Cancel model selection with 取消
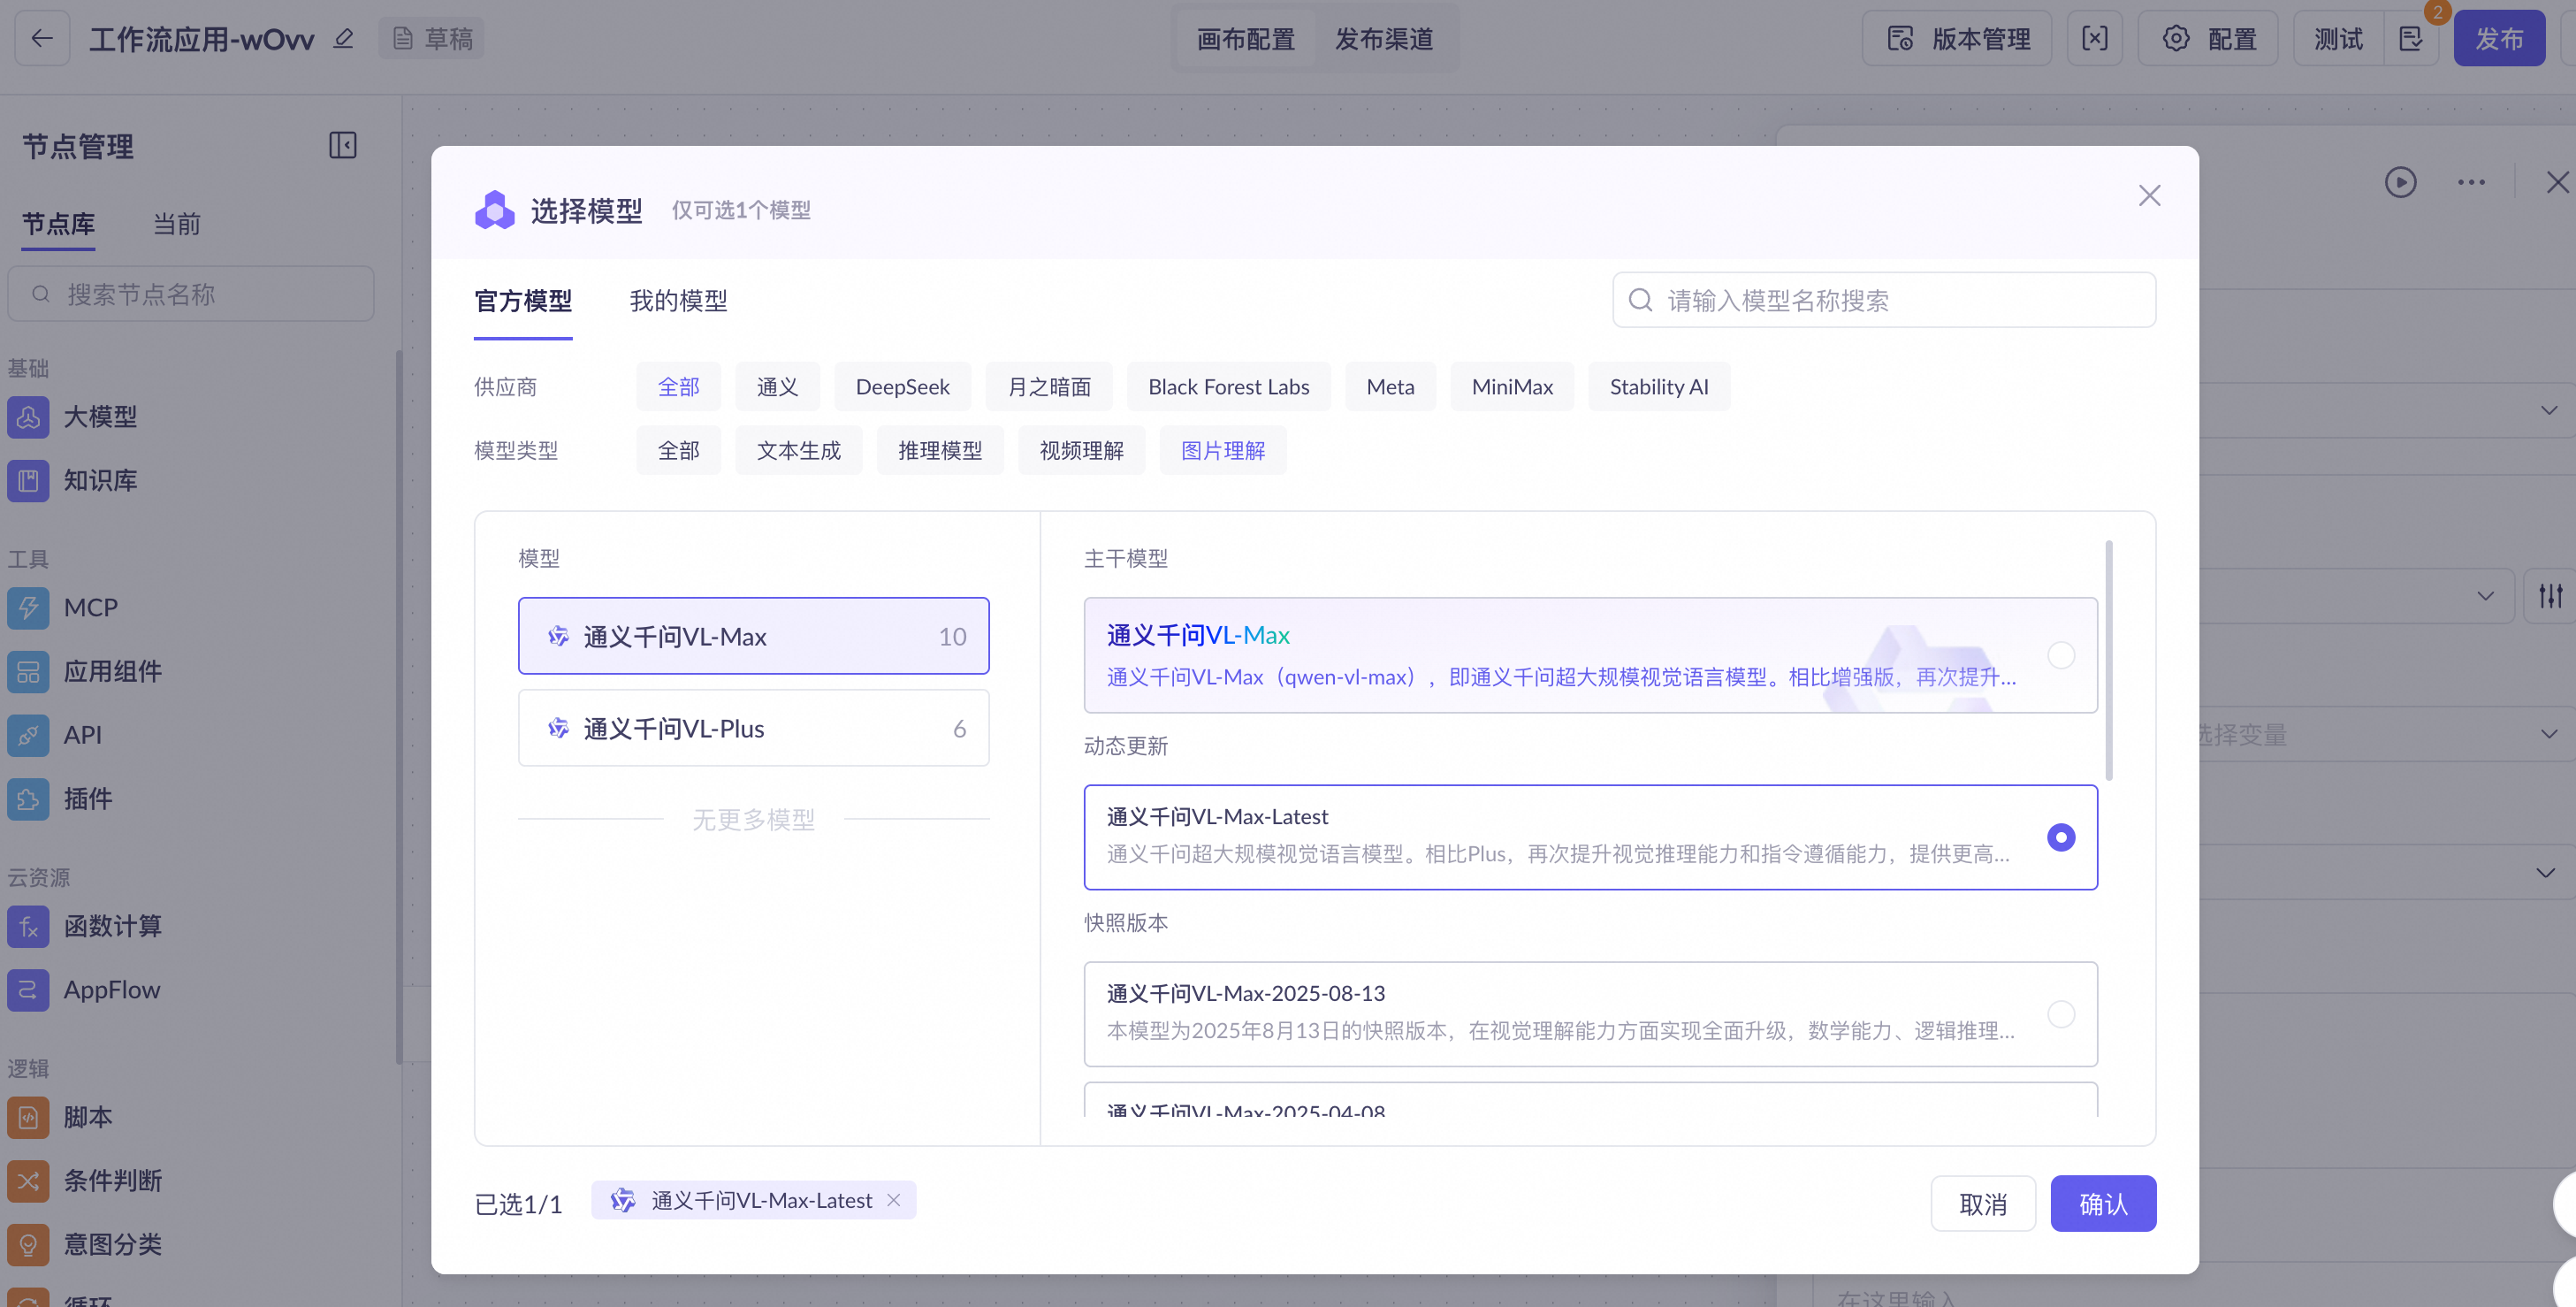 (1982, 1204)
